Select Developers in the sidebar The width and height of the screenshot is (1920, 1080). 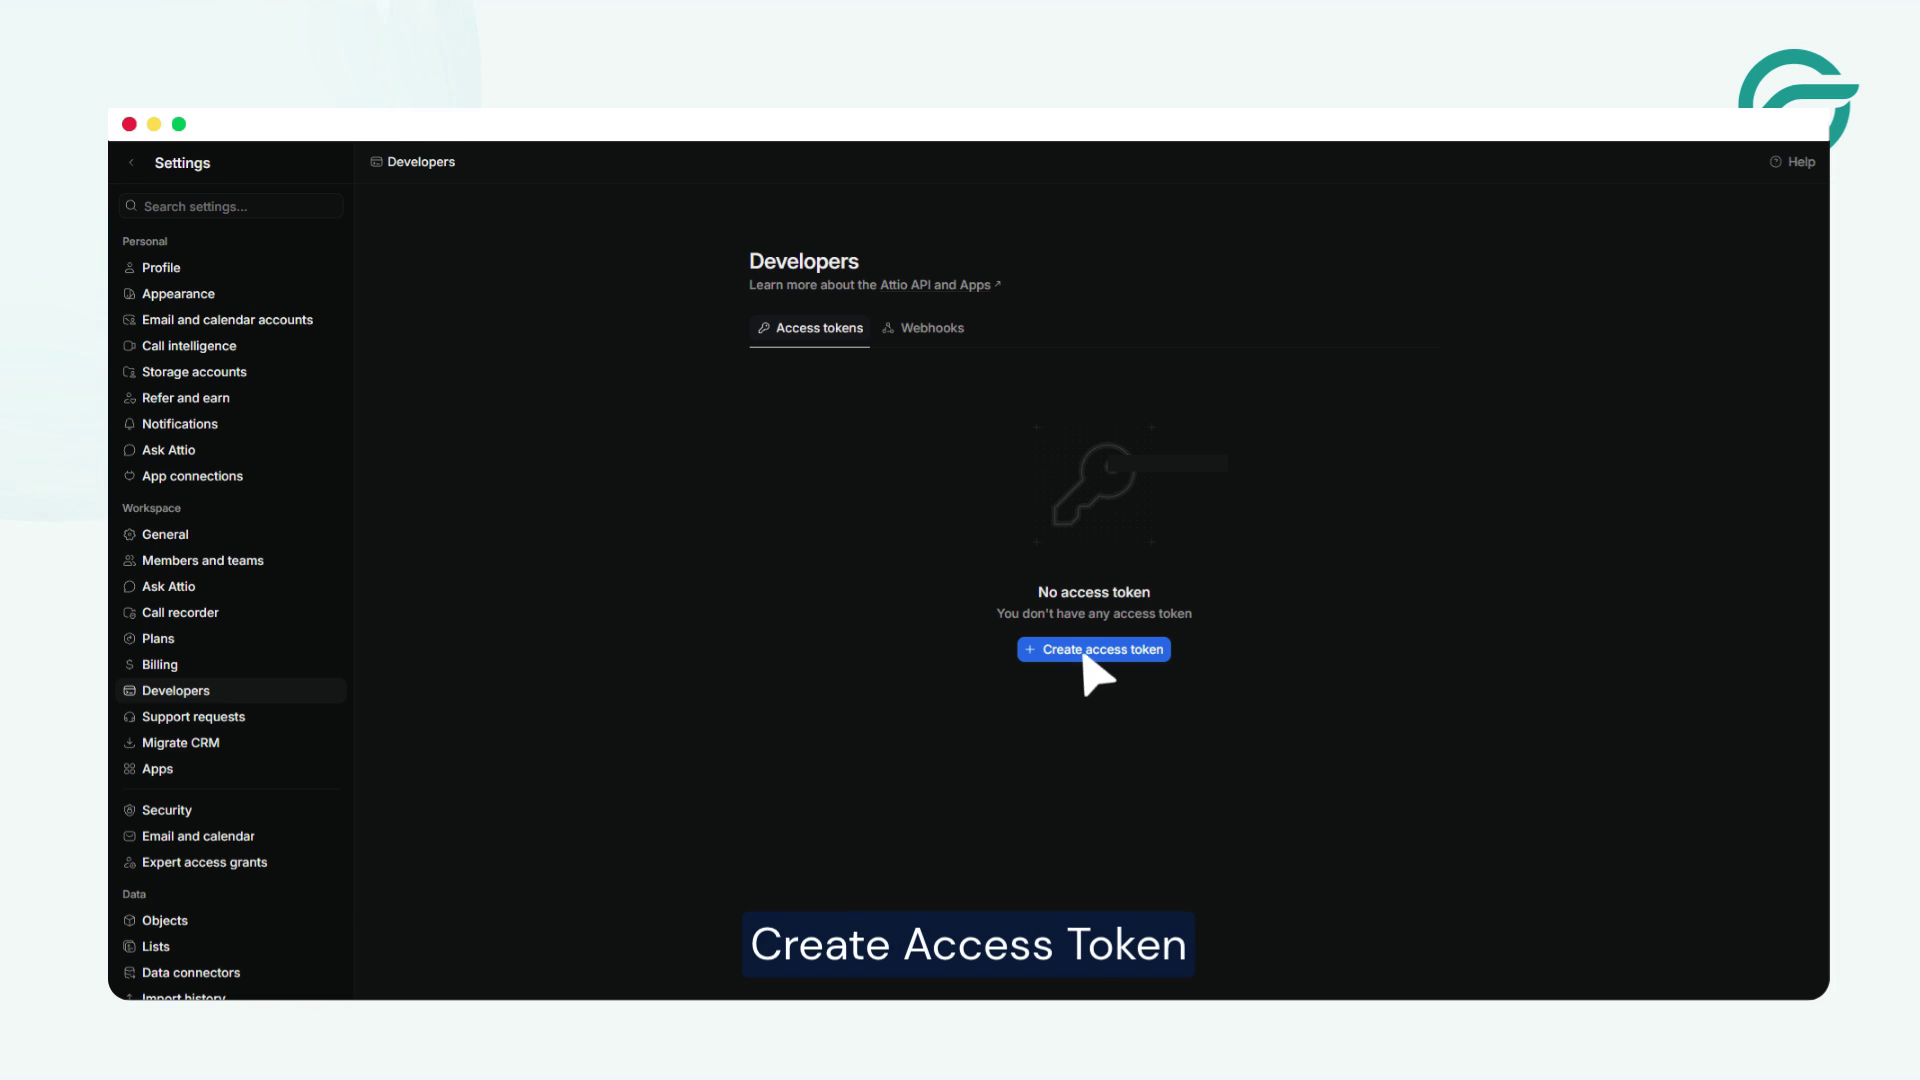(231, 691)
